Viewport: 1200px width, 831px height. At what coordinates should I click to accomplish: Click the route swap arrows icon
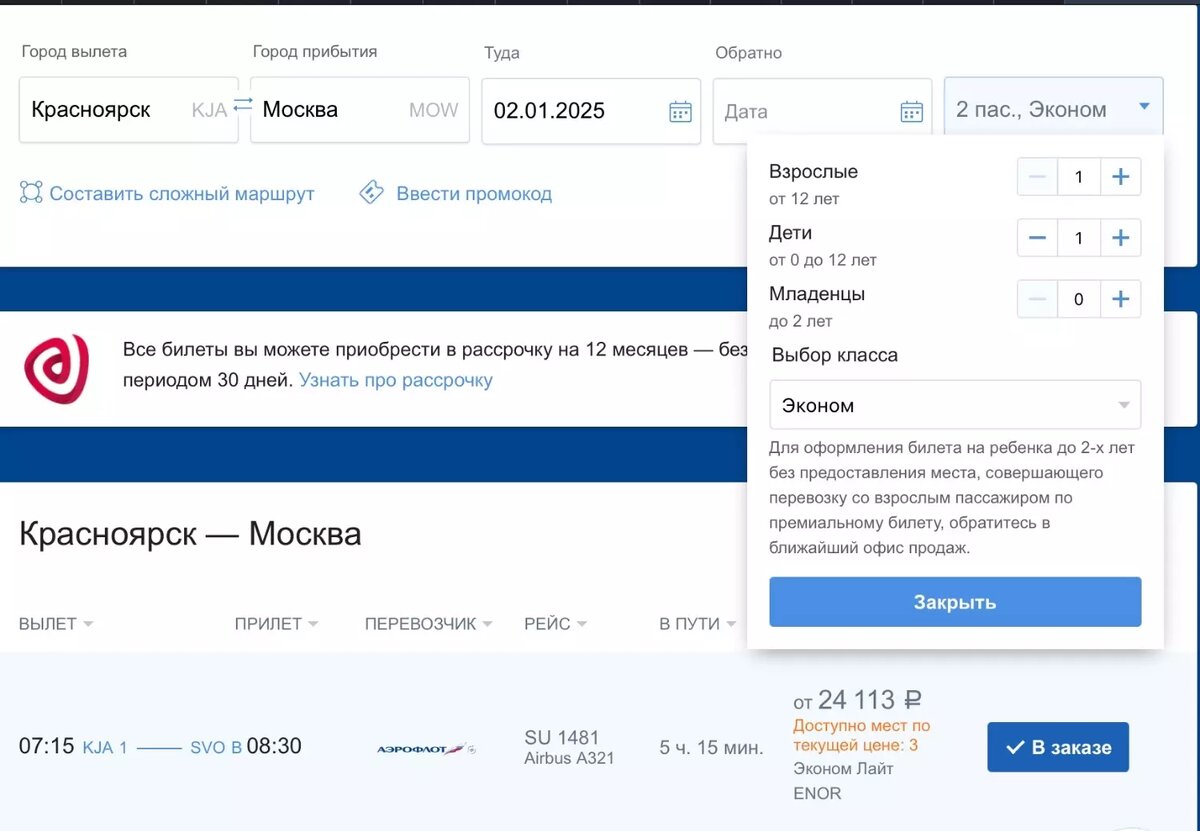click(243, 103)
